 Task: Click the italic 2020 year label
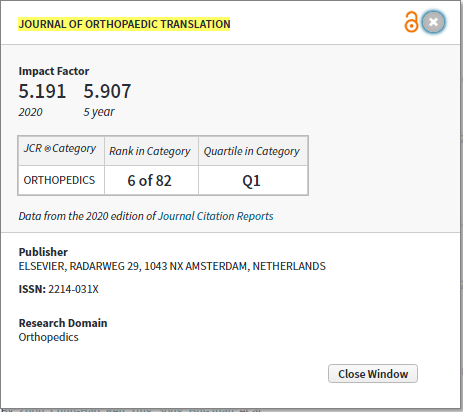point(30,112)
